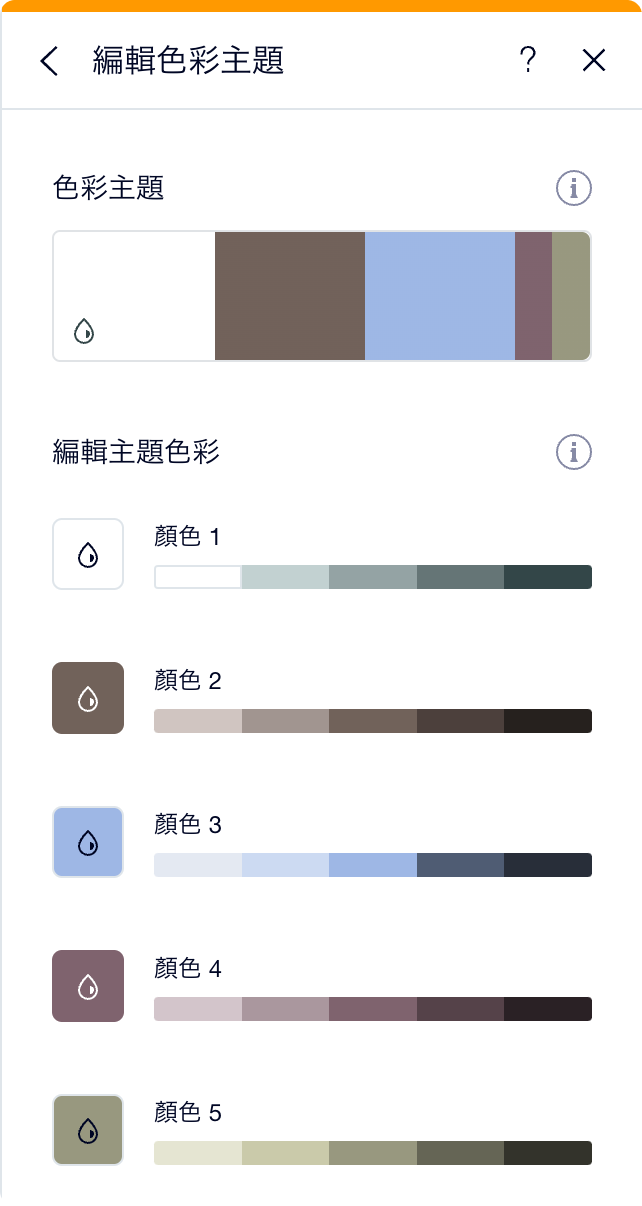Pick the lightest shade of 顏色 2
642x1206 pixels.
(198, 721)
